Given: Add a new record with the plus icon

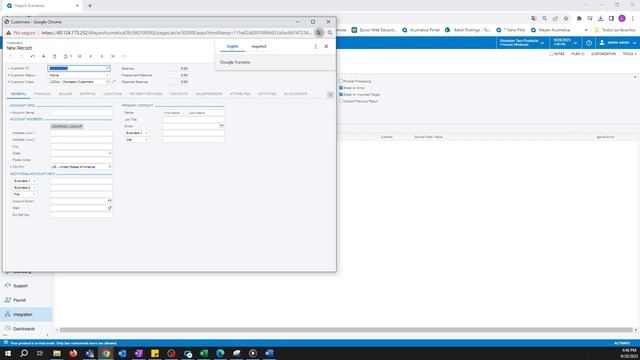Looking at the screenshot, I should click(x=44, y=56).
